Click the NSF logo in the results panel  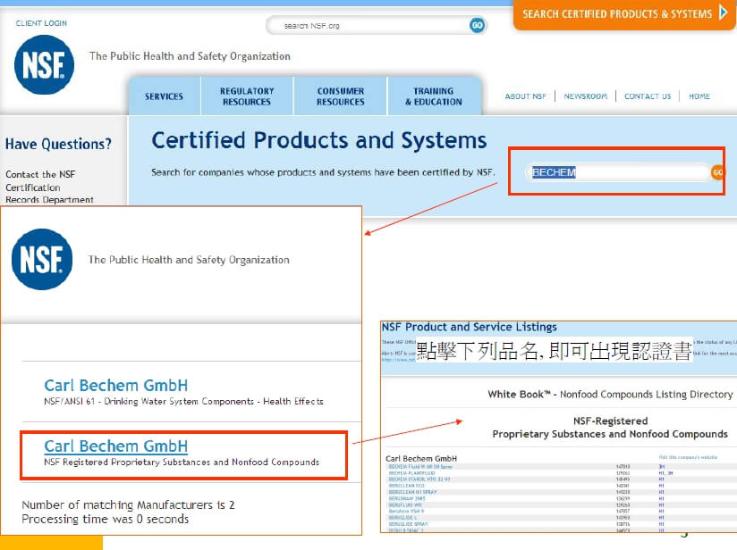coord(42,260)
